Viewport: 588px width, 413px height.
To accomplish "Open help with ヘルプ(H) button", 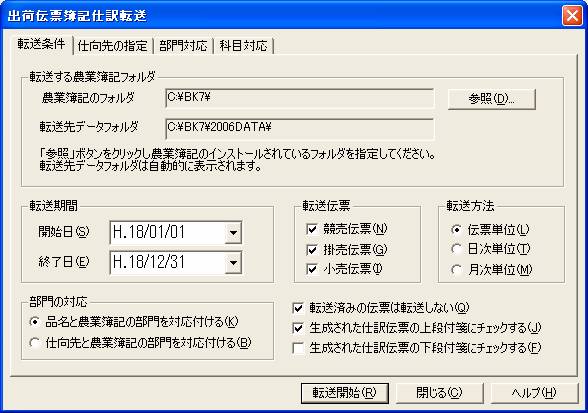I will pyautogui.click(x=534, y=393).
